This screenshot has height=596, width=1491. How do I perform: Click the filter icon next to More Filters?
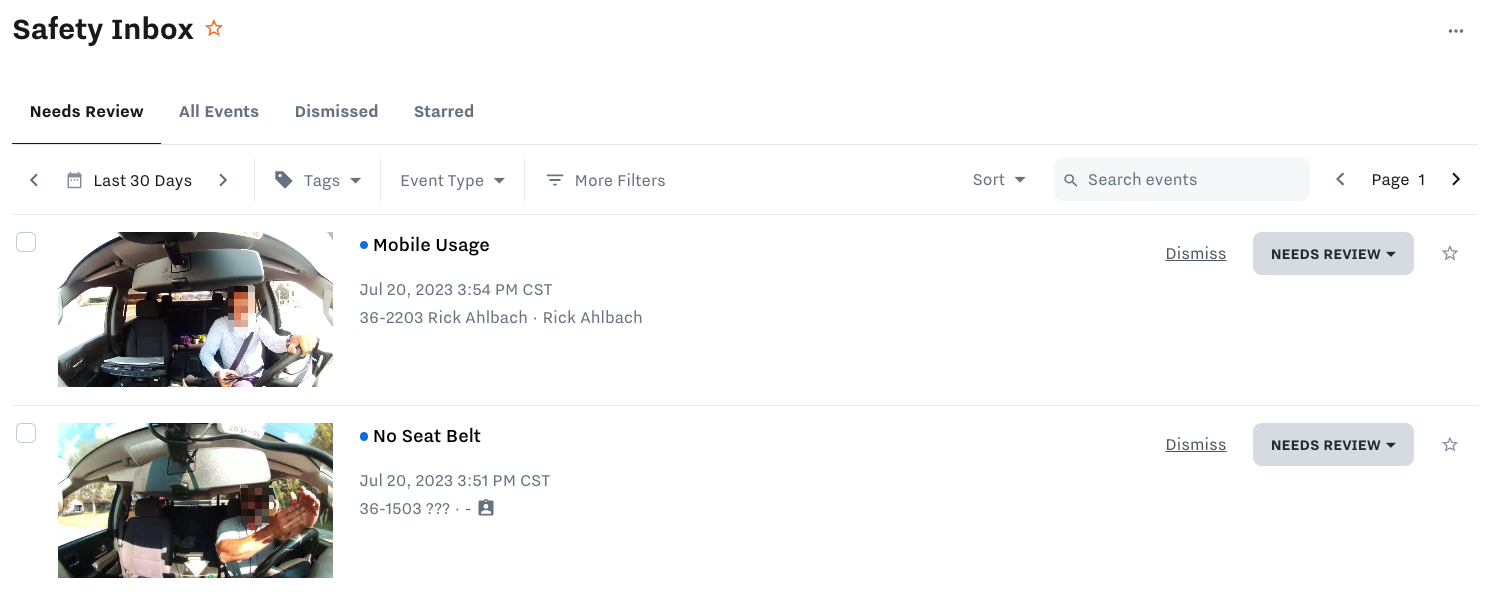pos(554,180)
